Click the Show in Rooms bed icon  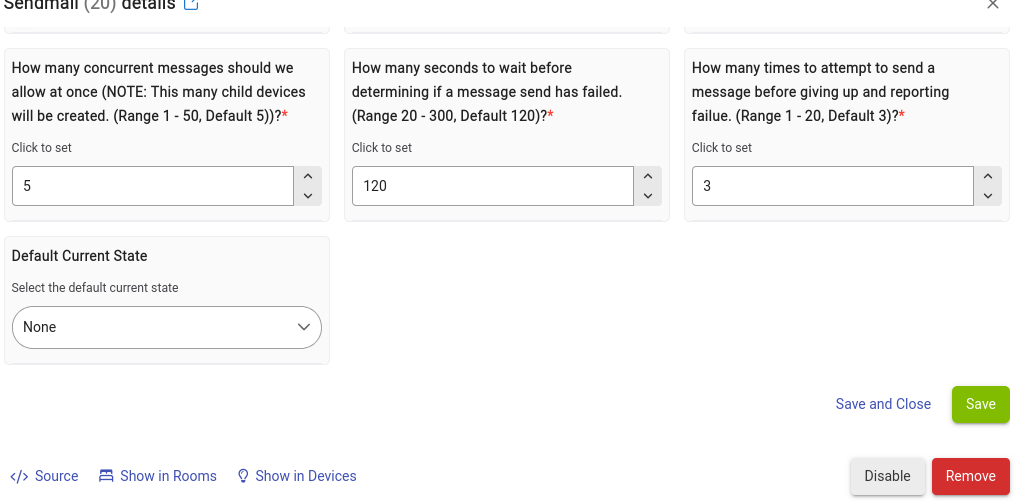click(106, 476)
